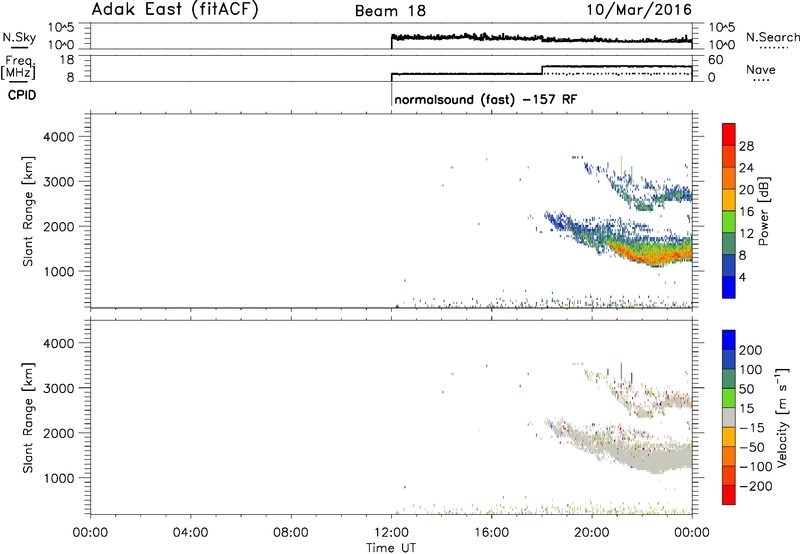Screen dimensions: 800x554
Task: Click the light green 12–16 dB power swatch
Action: click(729, 221)
